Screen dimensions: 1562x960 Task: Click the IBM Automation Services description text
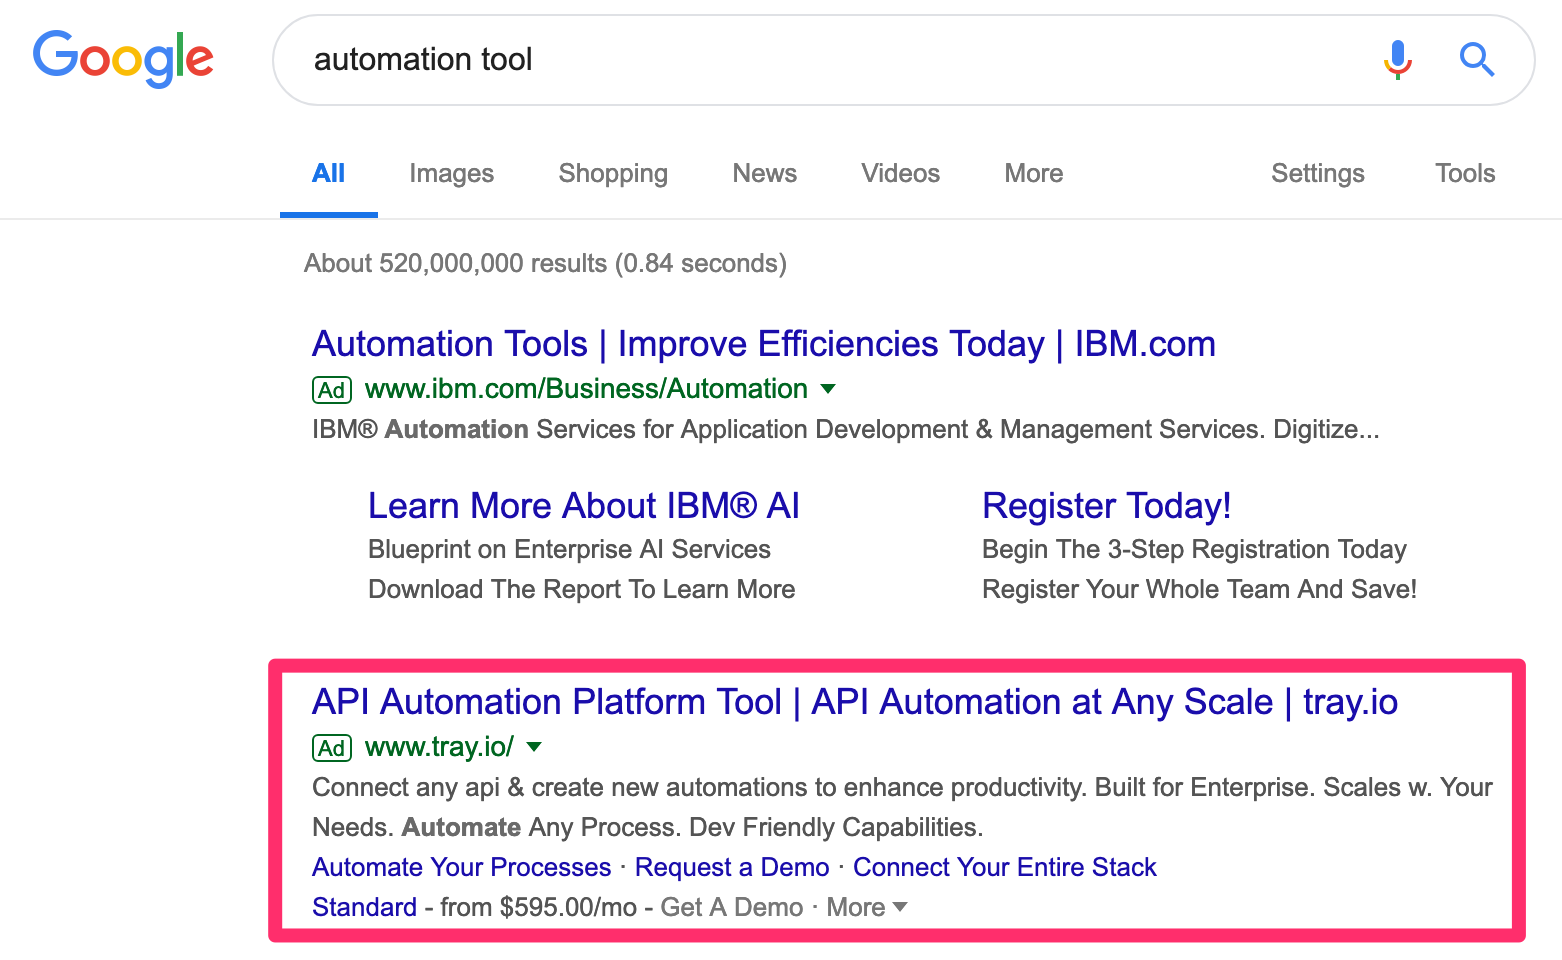[846, 429]
